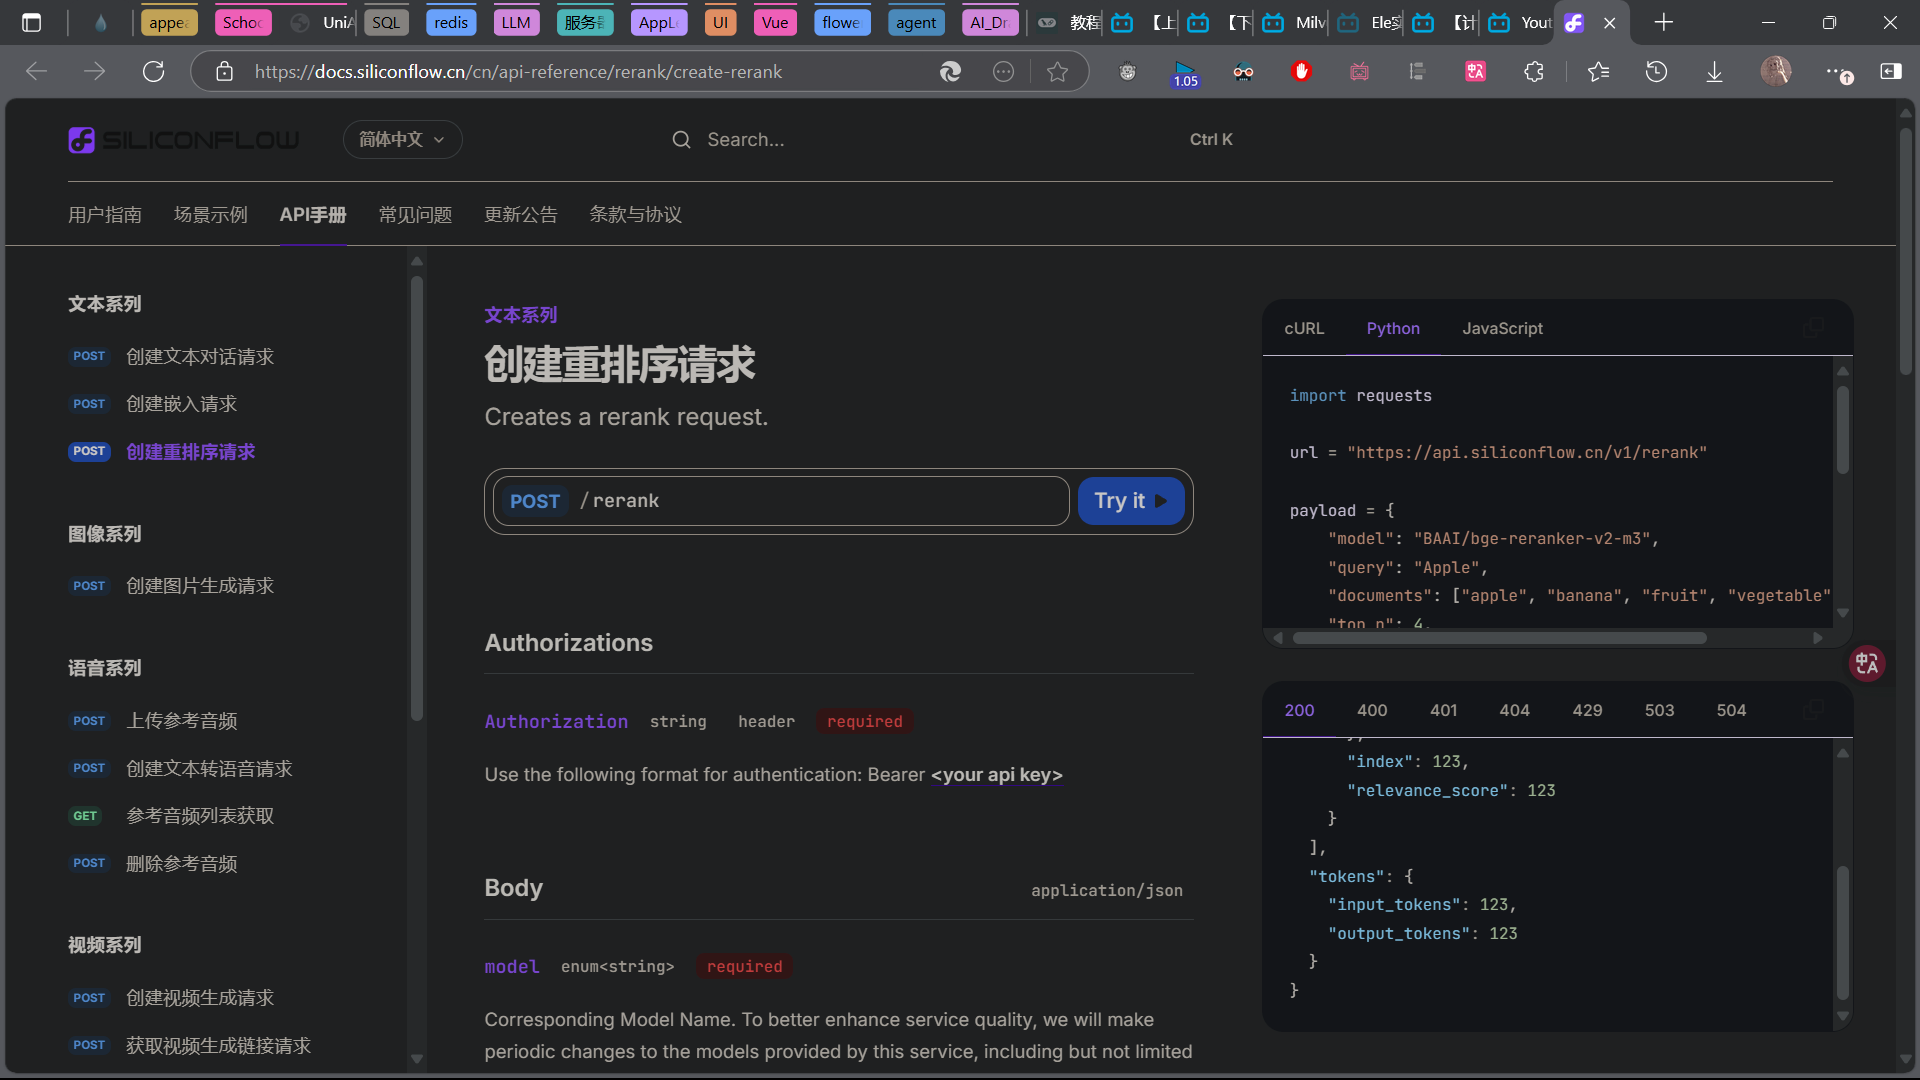Click the copy icon on the code sample panel
The height and width of the screenshot is (1080, 1920).
click(x=1812, y=328)
